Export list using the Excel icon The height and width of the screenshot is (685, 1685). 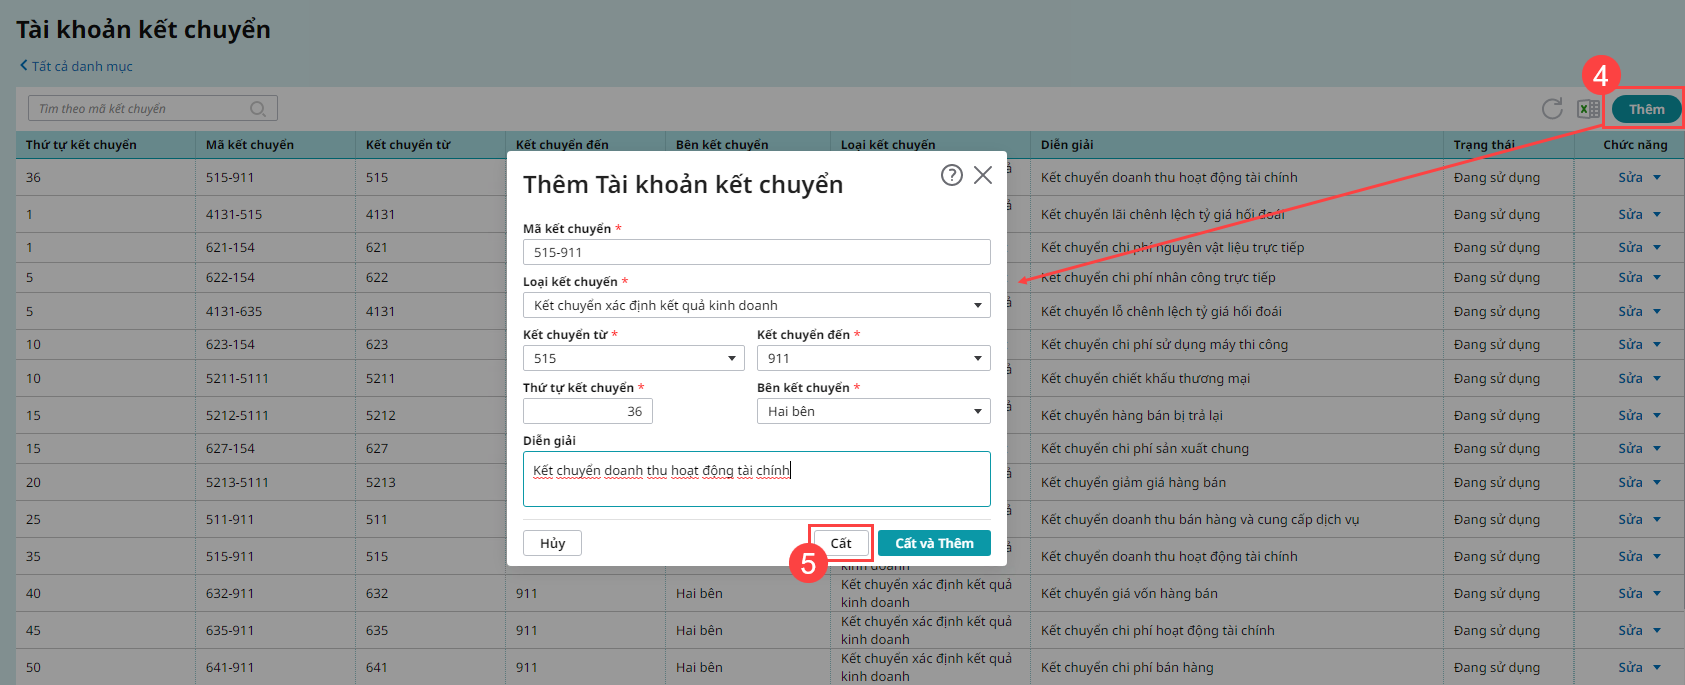pos(1588,109)
